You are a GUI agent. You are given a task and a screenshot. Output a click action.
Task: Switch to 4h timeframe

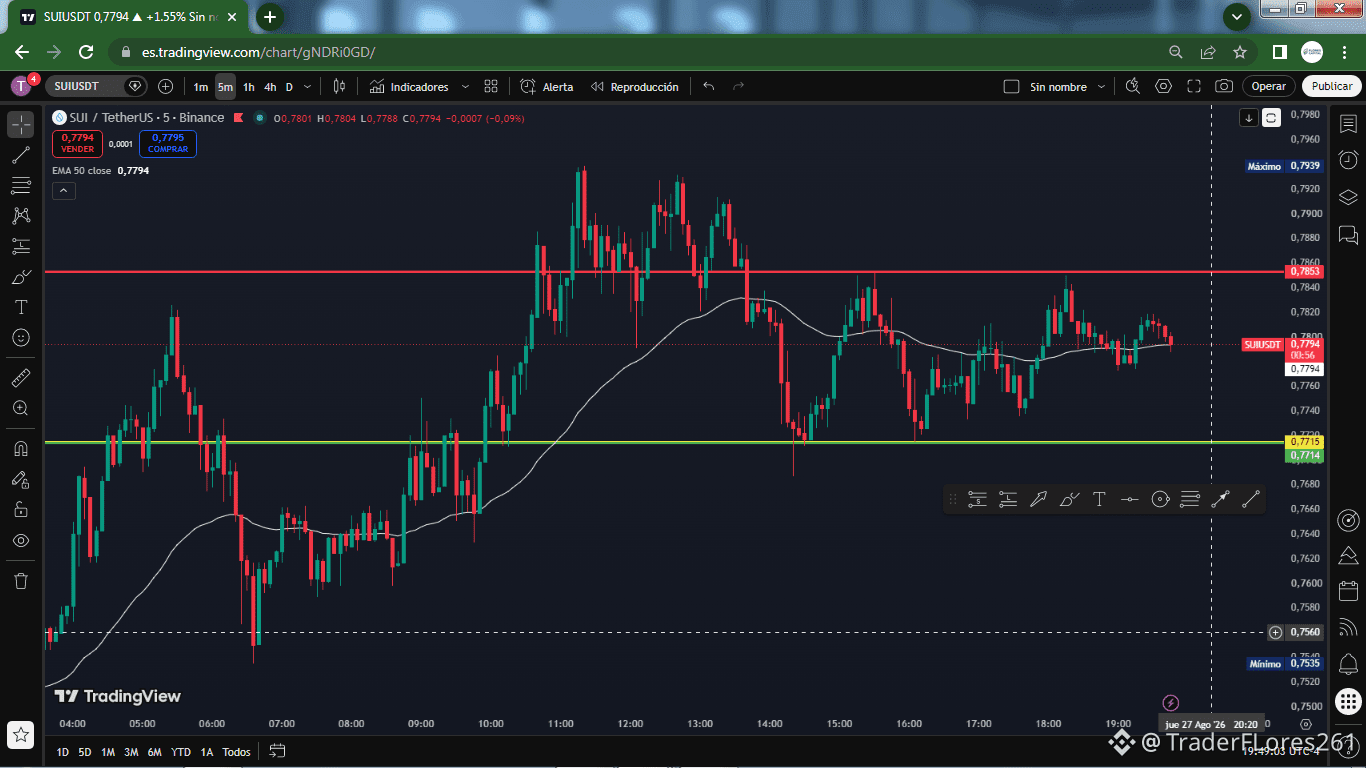click(x=270, y=87)
